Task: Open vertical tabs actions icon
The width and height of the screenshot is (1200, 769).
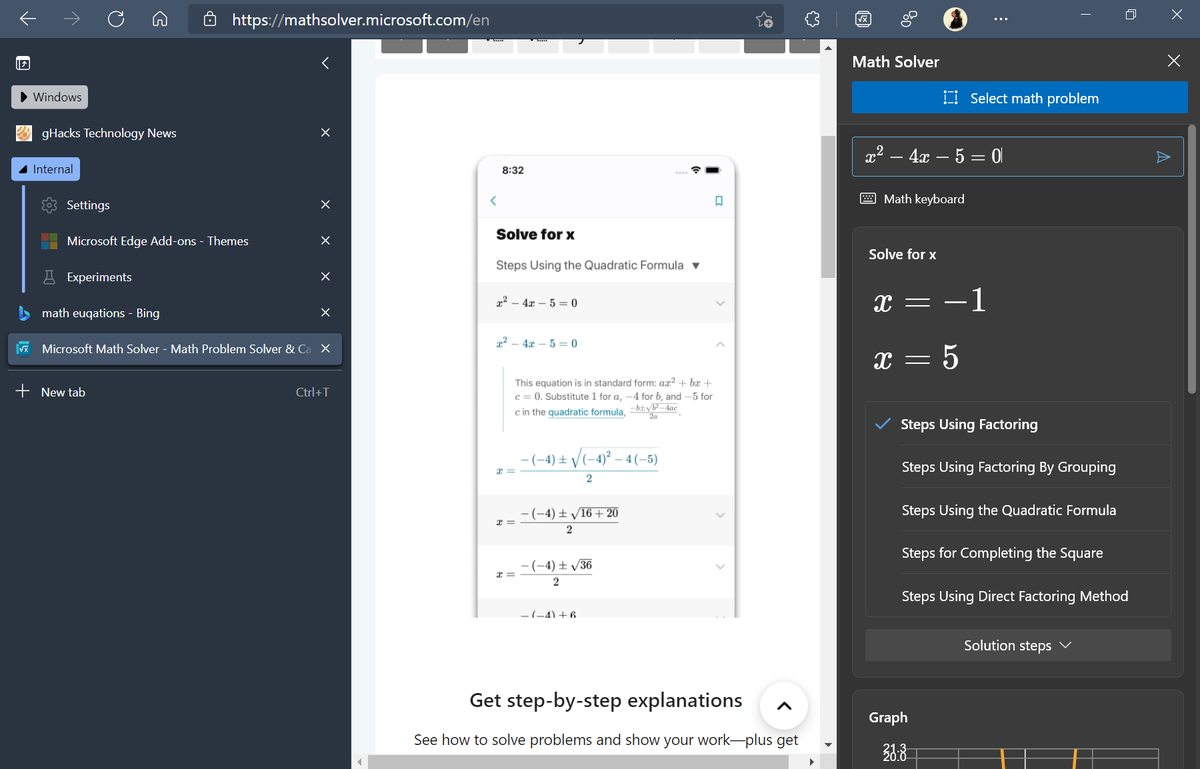Action: coord(22,63)
